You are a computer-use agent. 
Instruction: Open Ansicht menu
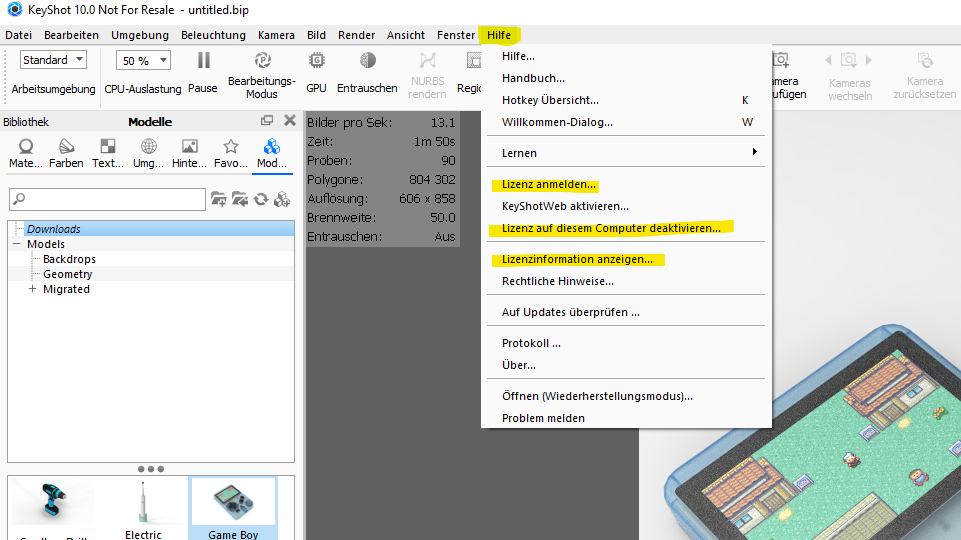point(406,35)
